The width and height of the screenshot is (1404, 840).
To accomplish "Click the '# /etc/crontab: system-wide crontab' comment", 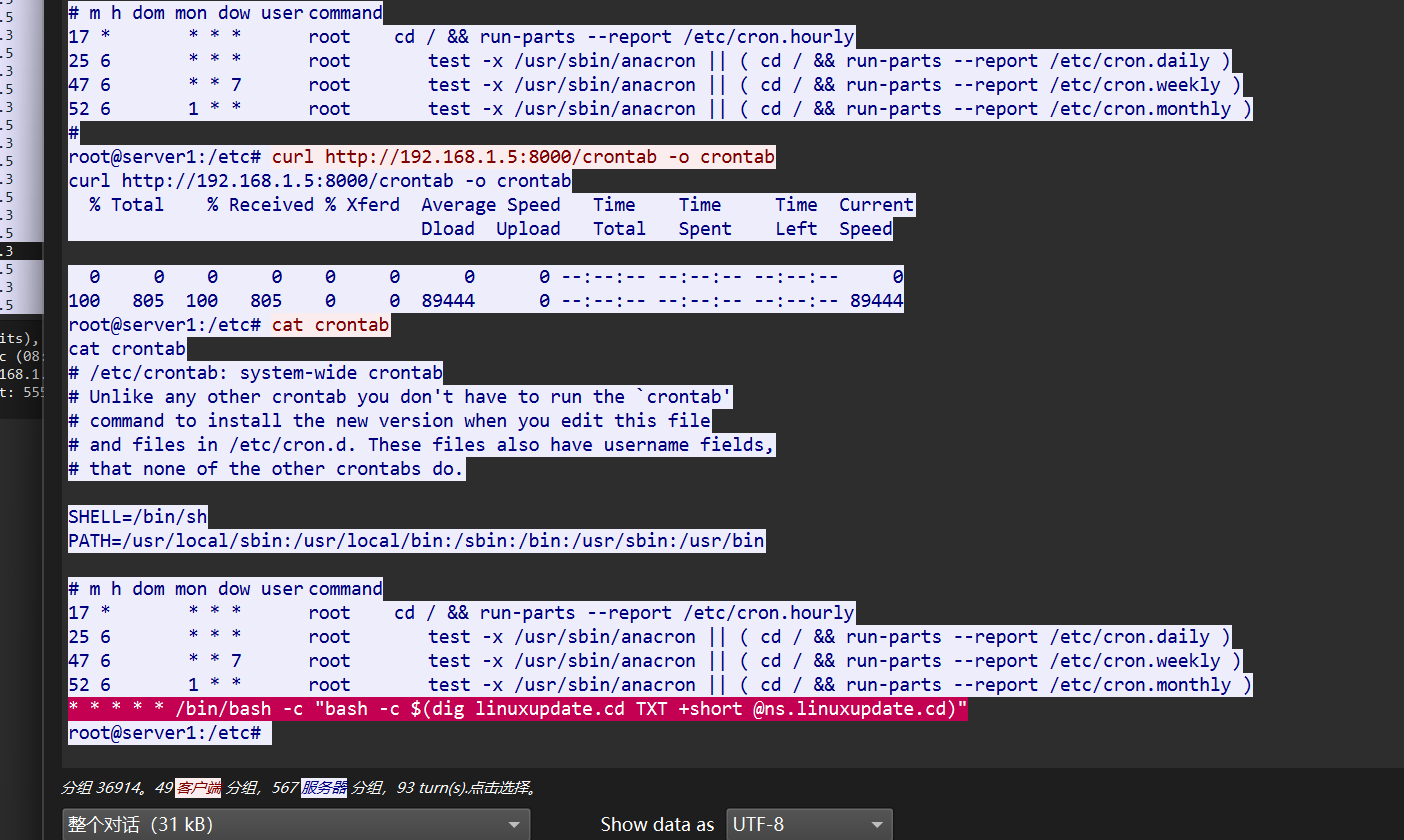I will pyautogui.click(x=255, y=373).
